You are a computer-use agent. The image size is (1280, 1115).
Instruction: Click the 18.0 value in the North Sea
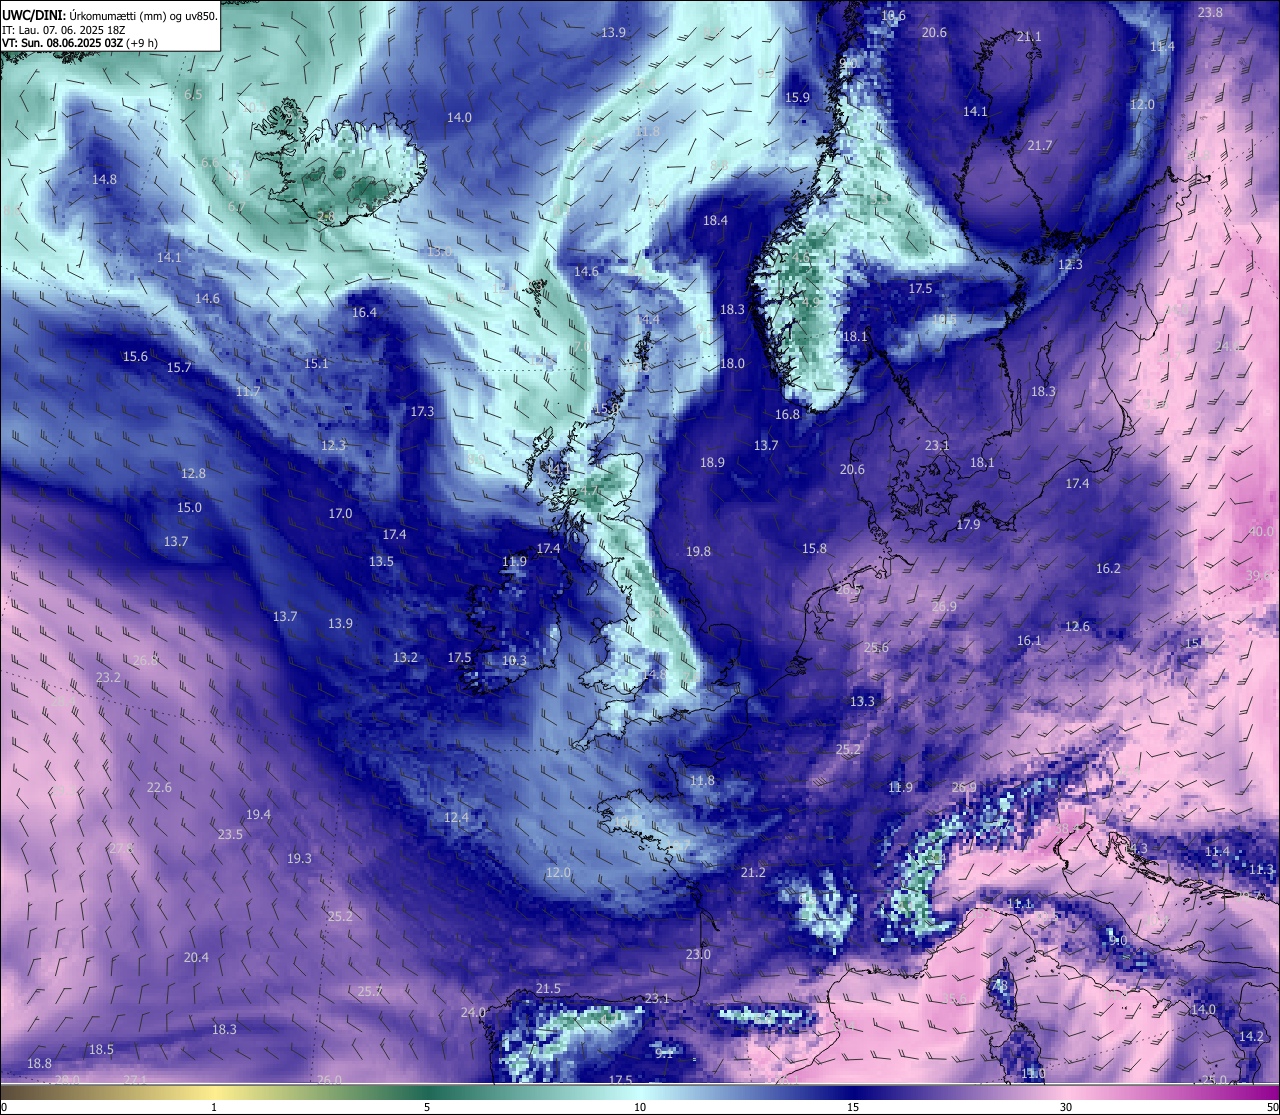pyautogui.click(x=732, y=364)
